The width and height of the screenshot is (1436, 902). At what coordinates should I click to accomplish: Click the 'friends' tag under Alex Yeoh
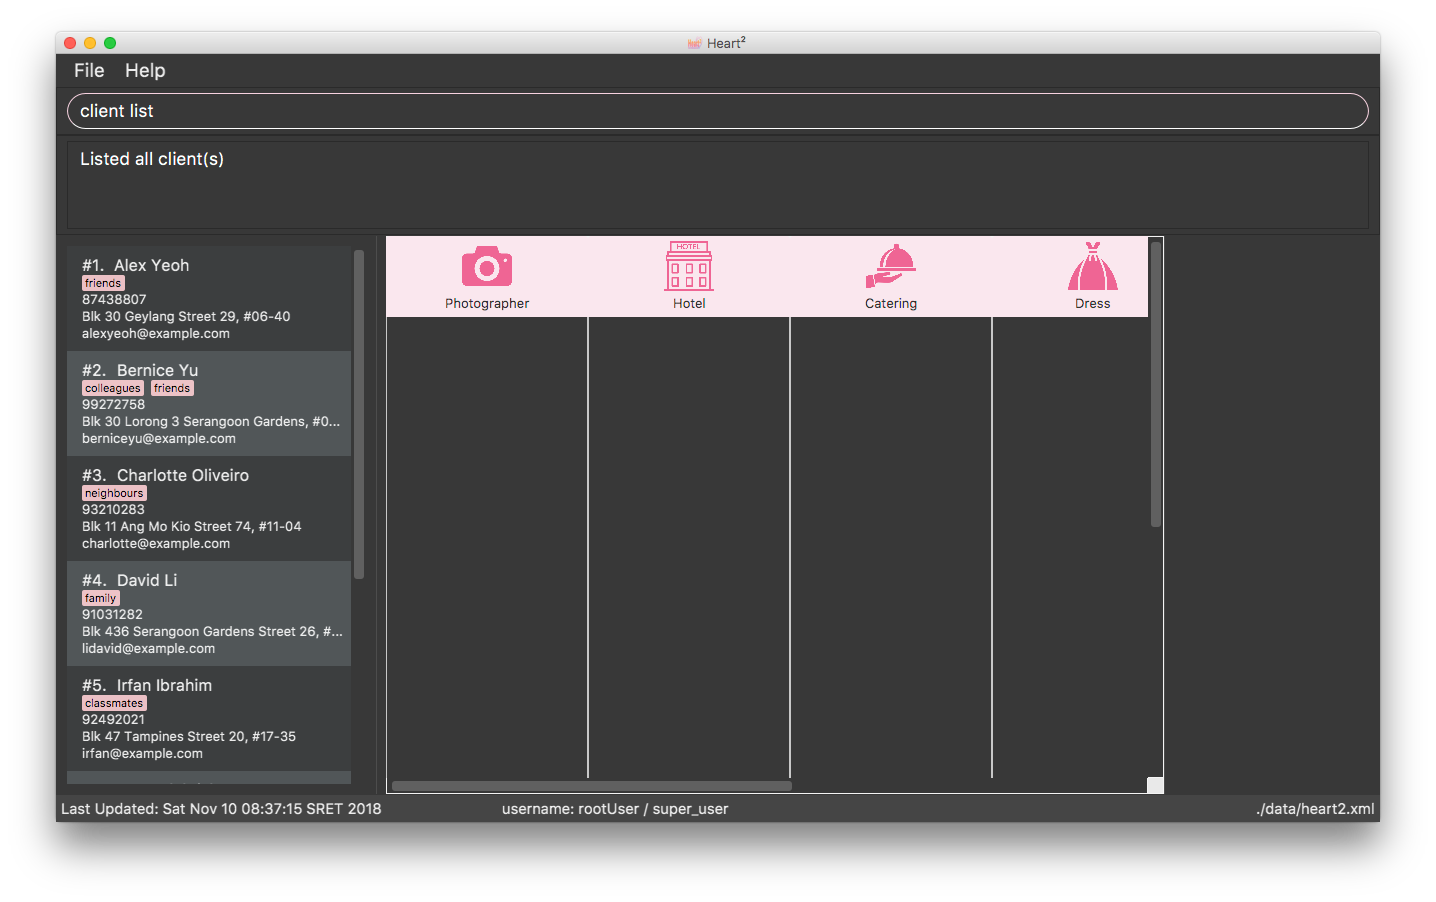tap(103, 283)
